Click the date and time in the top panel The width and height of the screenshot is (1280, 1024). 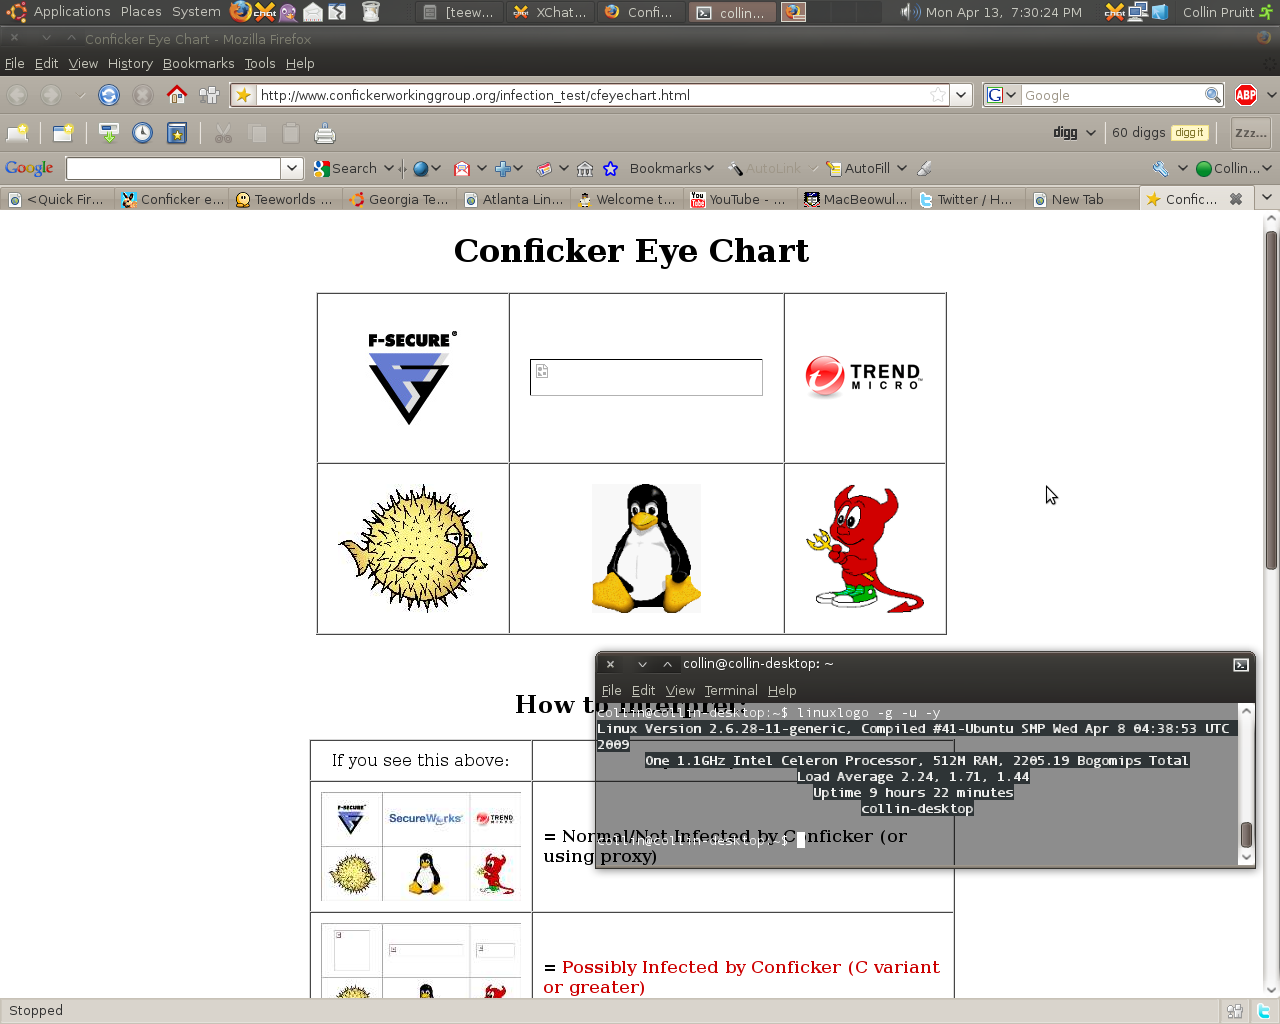pyautogui.click(x=1004, y=12)
